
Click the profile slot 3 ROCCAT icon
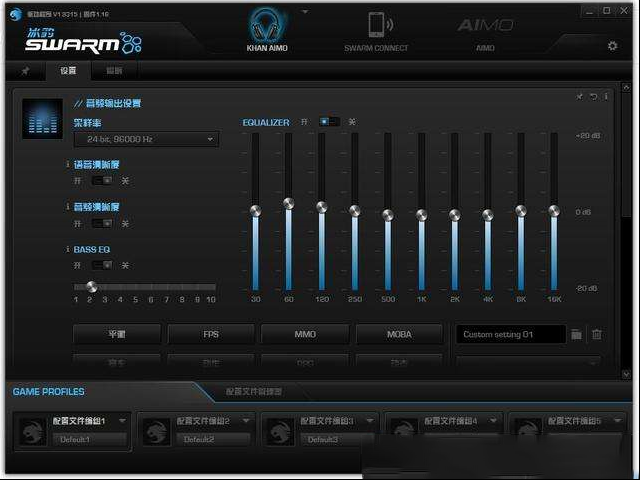point(280,431)
